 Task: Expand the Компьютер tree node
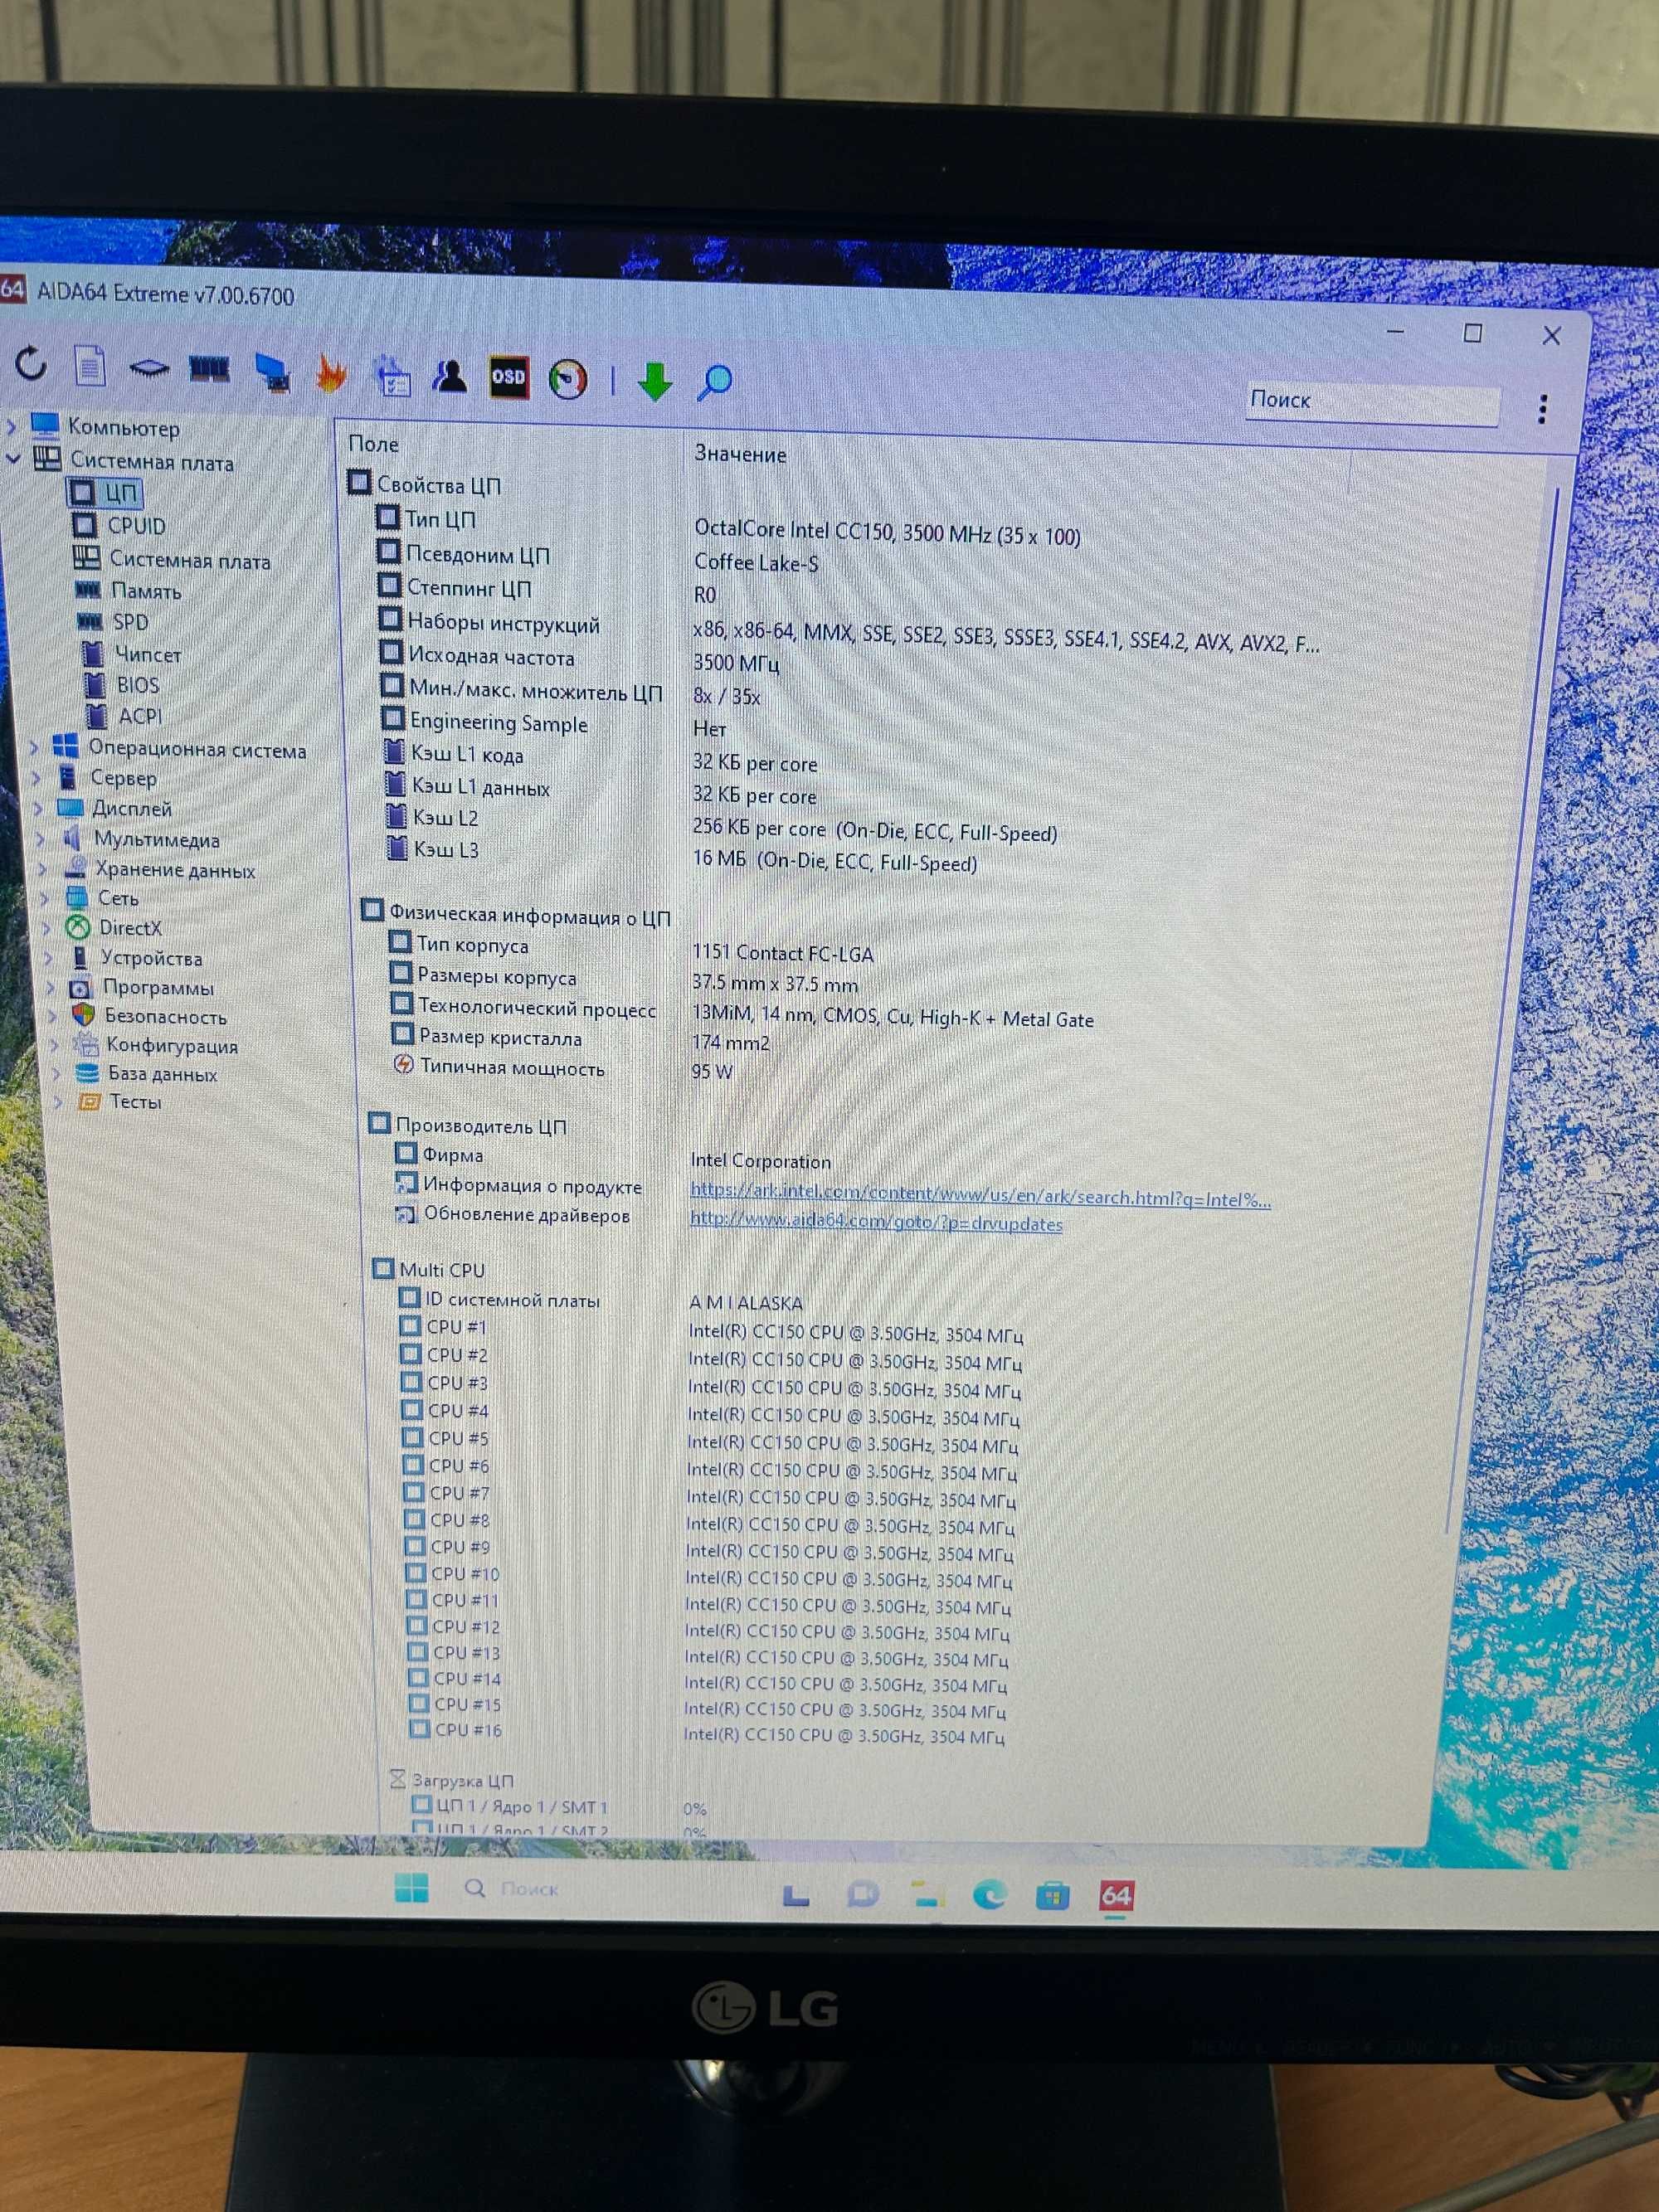coord(12,427)
